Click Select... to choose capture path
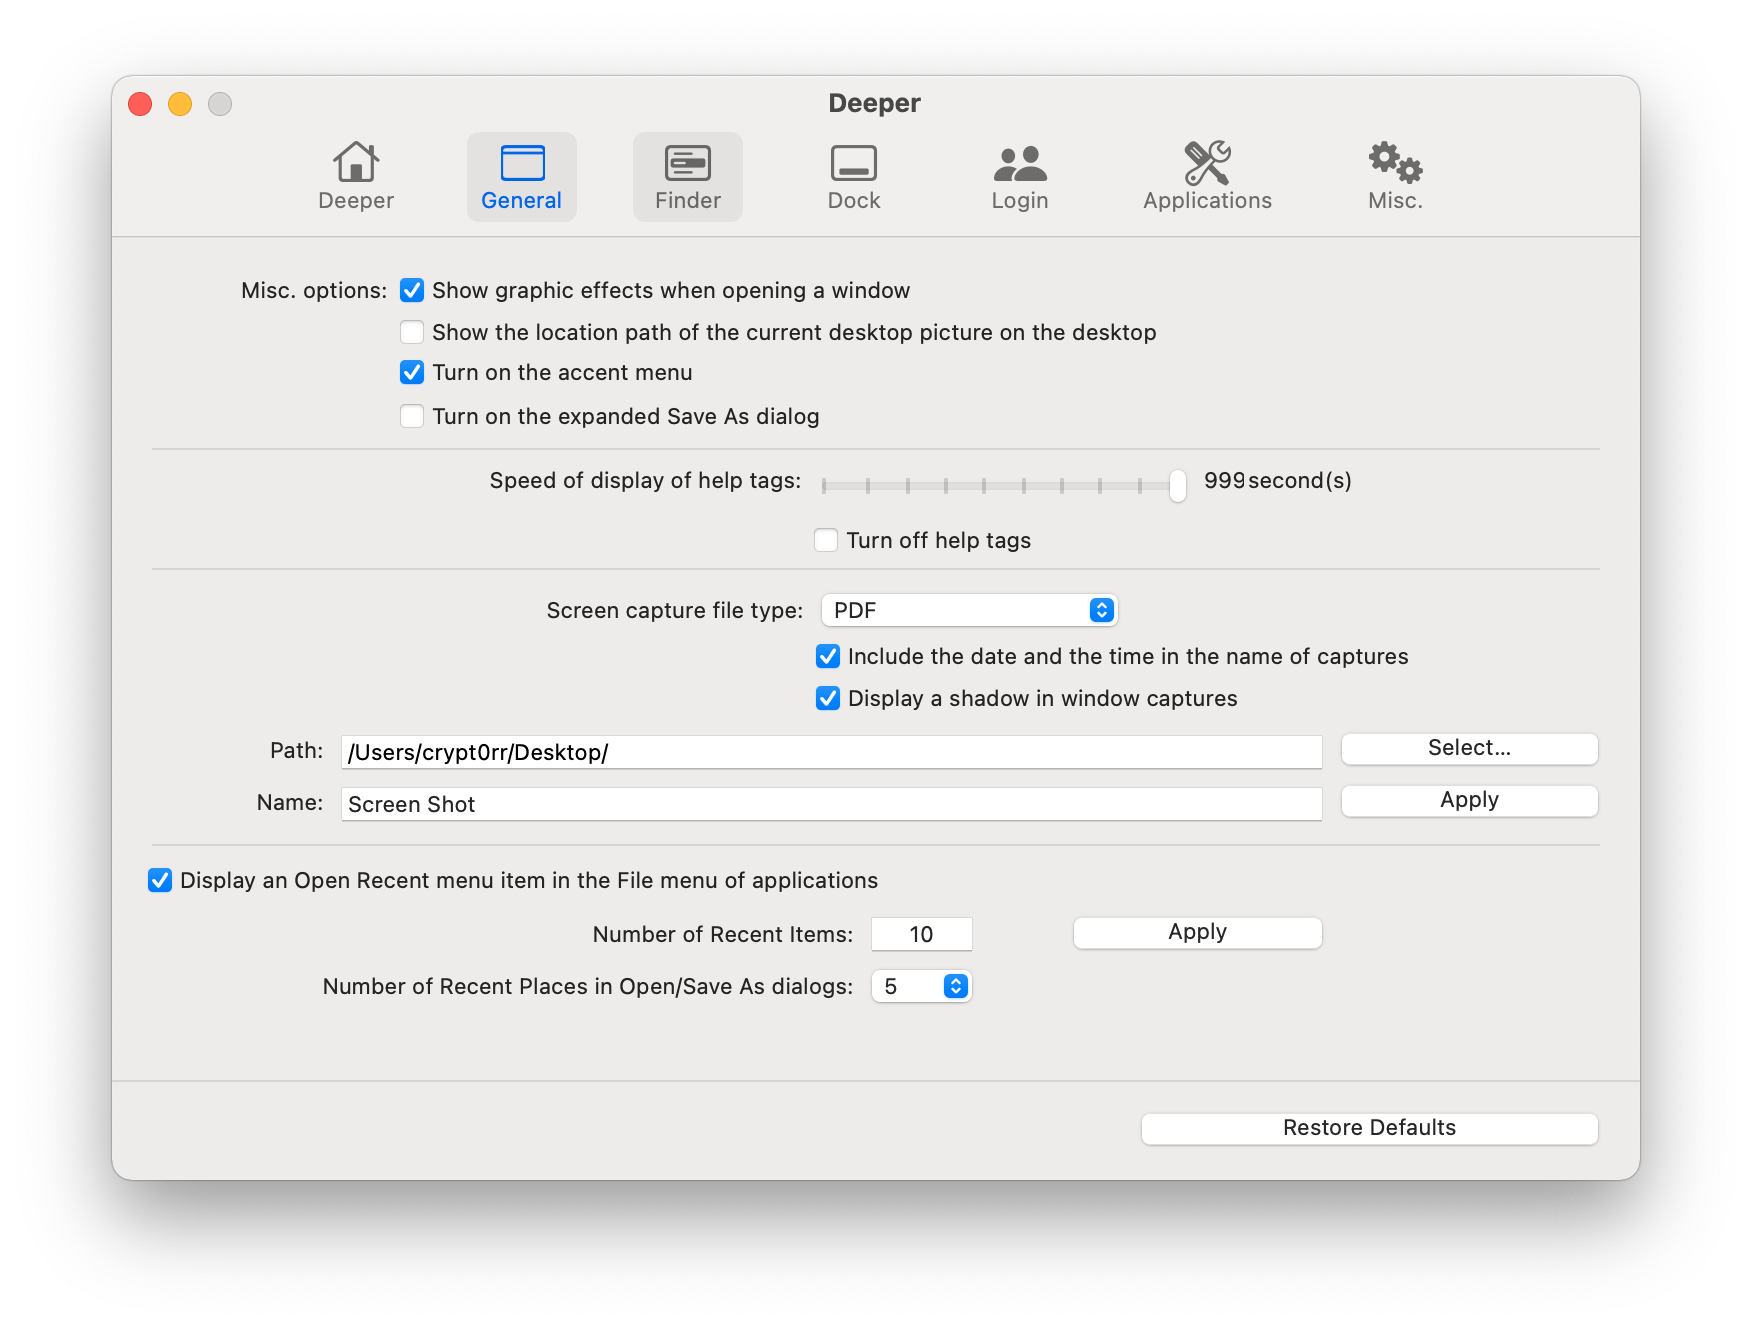Viewport: 1752px width, 1328px height. [x=1469, y=748]
